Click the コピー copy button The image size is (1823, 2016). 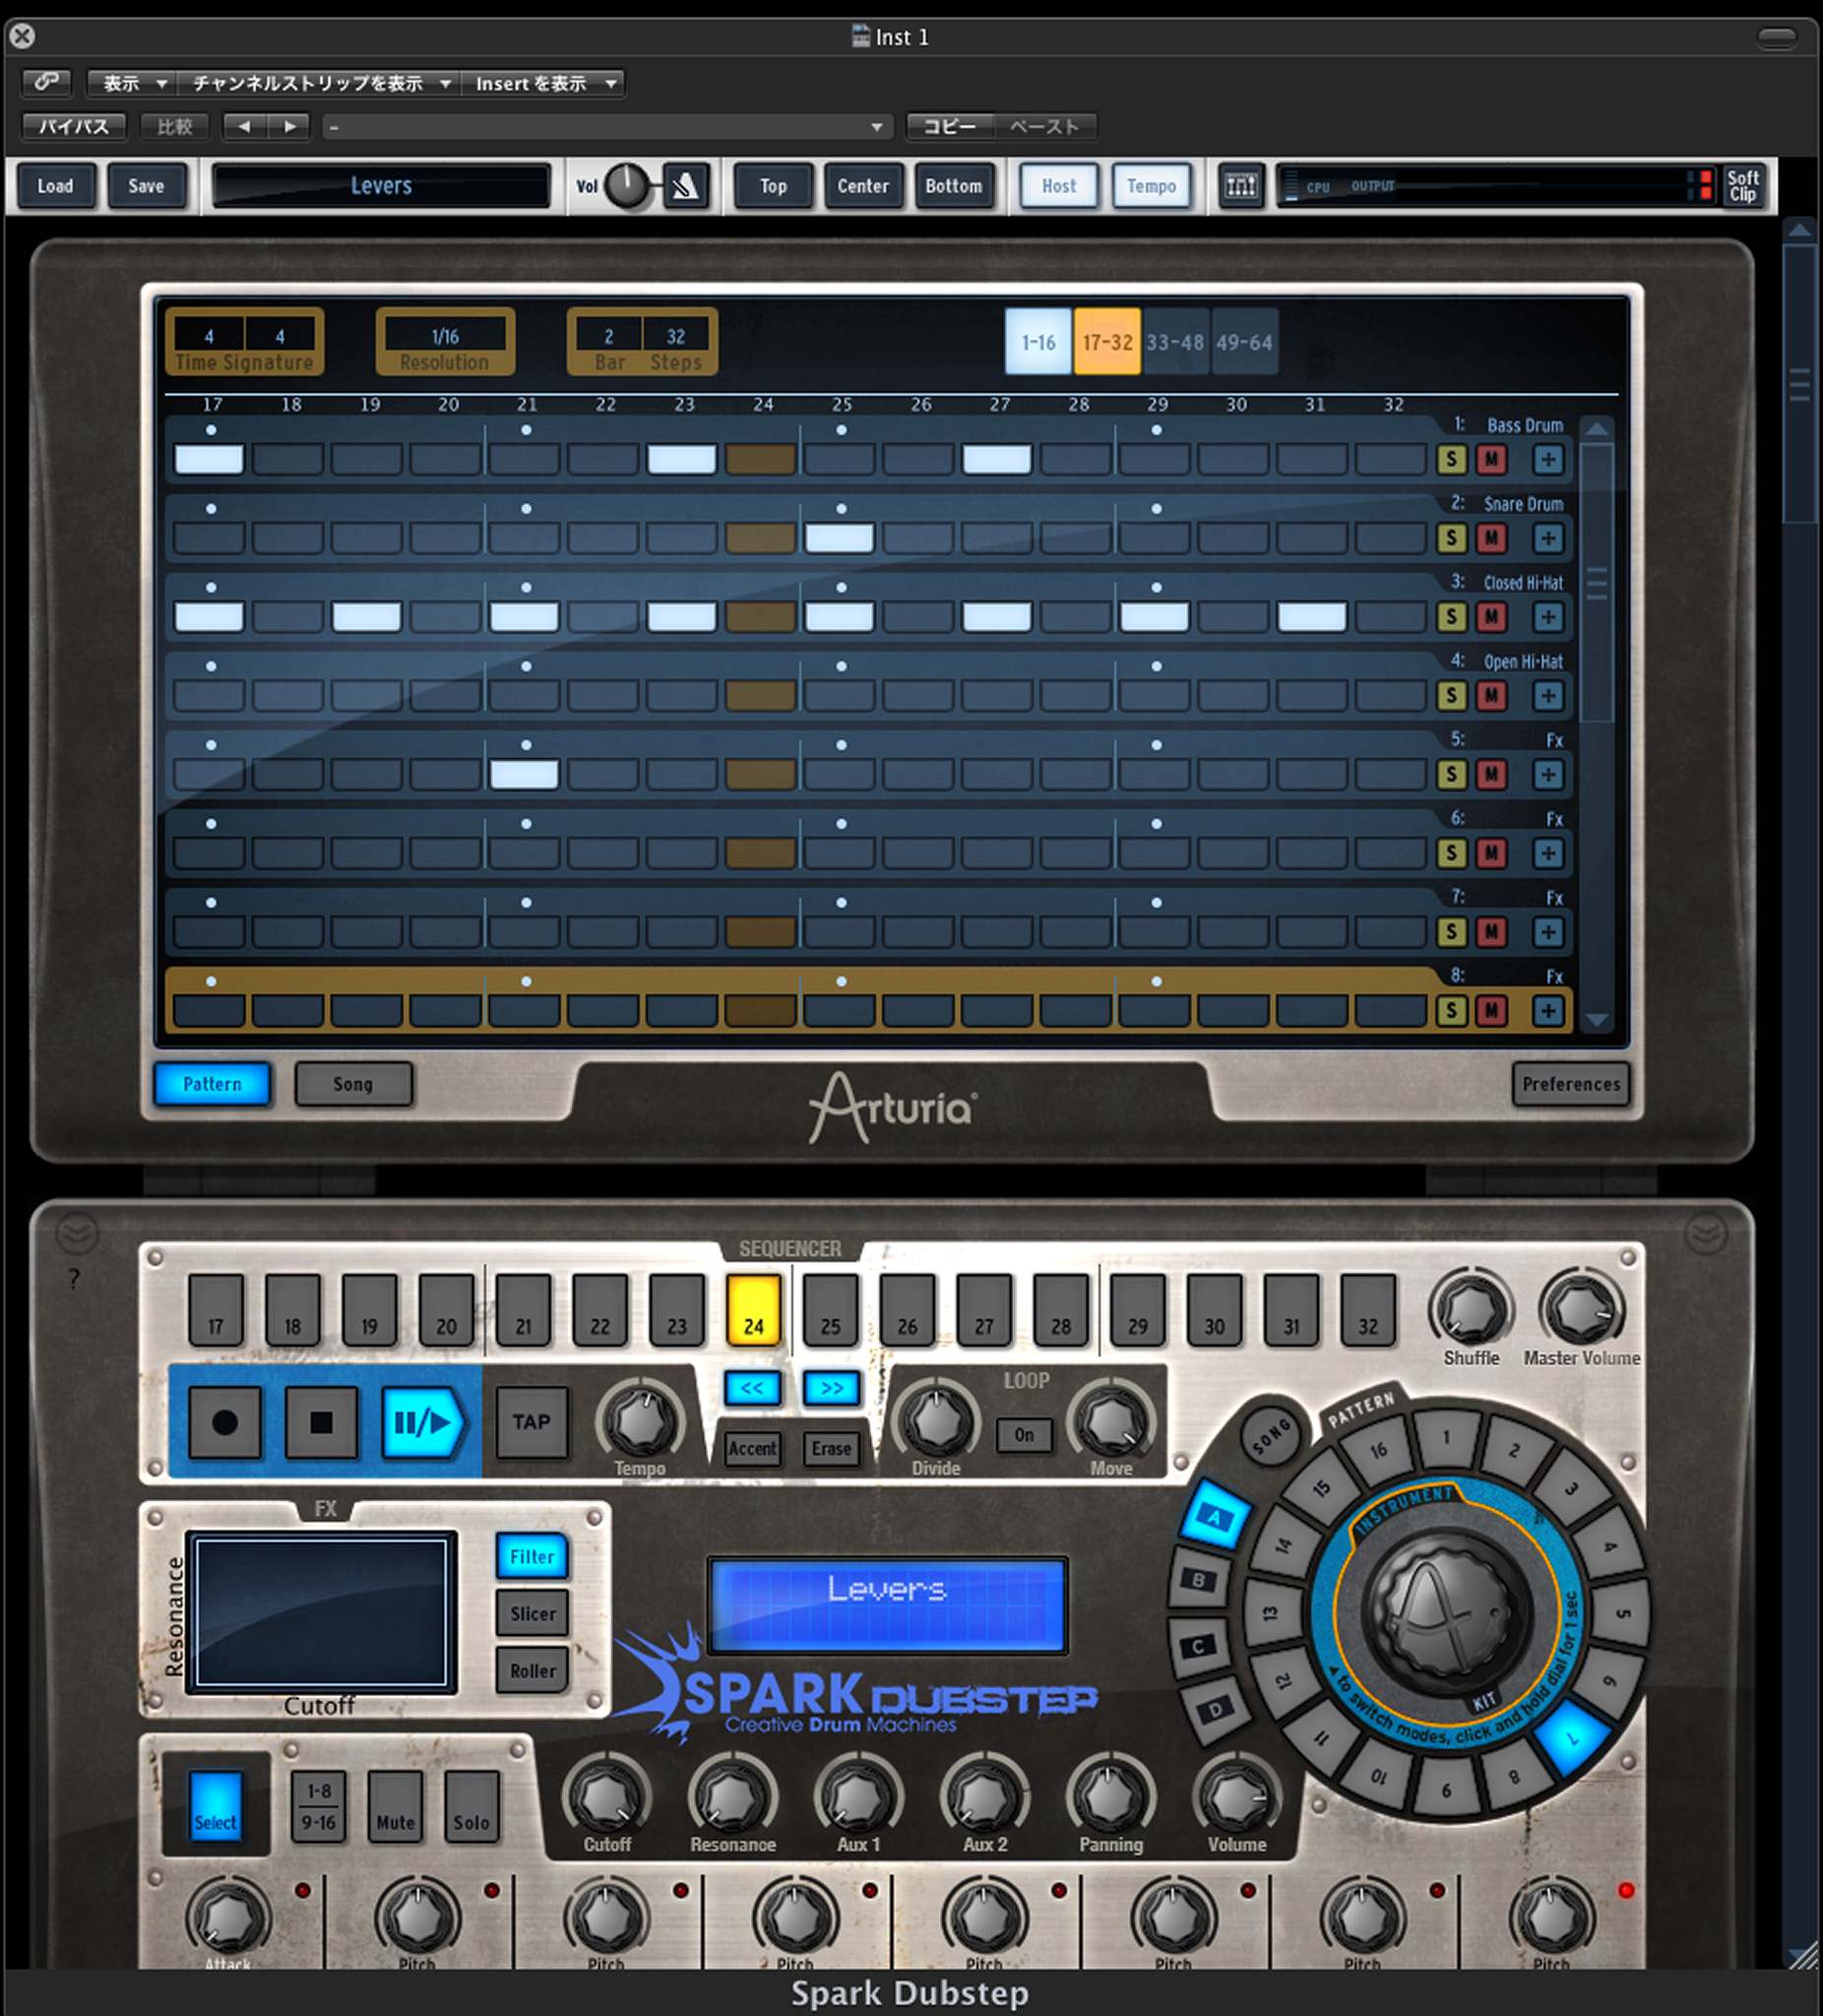(949, 126)
